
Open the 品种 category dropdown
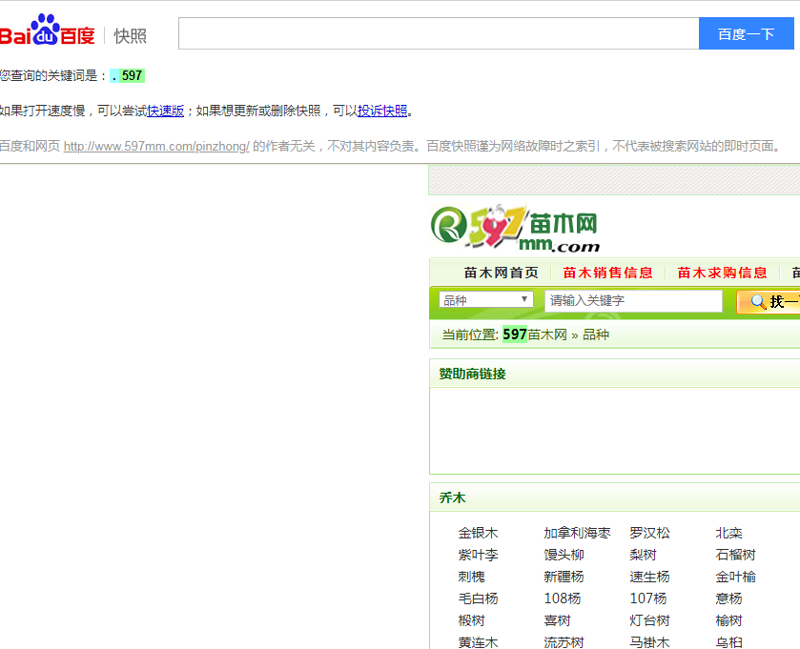486,300
